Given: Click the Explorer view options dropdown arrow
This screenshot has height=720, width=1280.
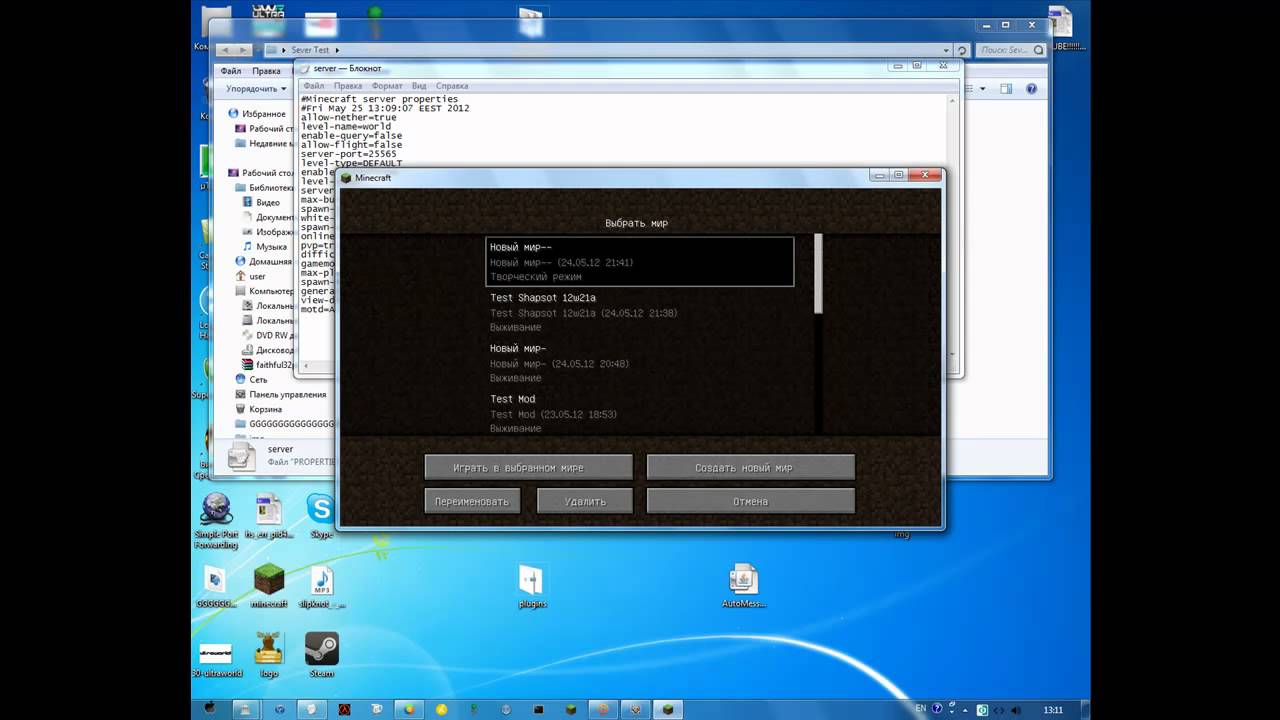Looking at the screenshot, I should pyautogui.click(x=983, y=89).
